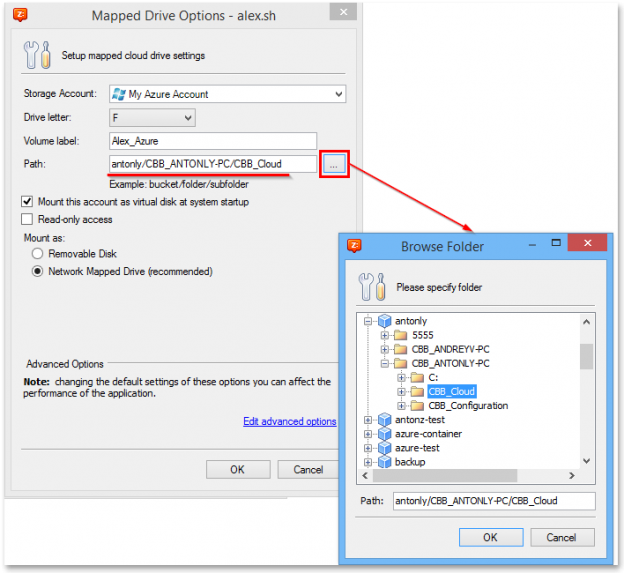Viewport: 624px width, 573px height.
Task: Select the antonly tree item label
Action: pos(411,321)
